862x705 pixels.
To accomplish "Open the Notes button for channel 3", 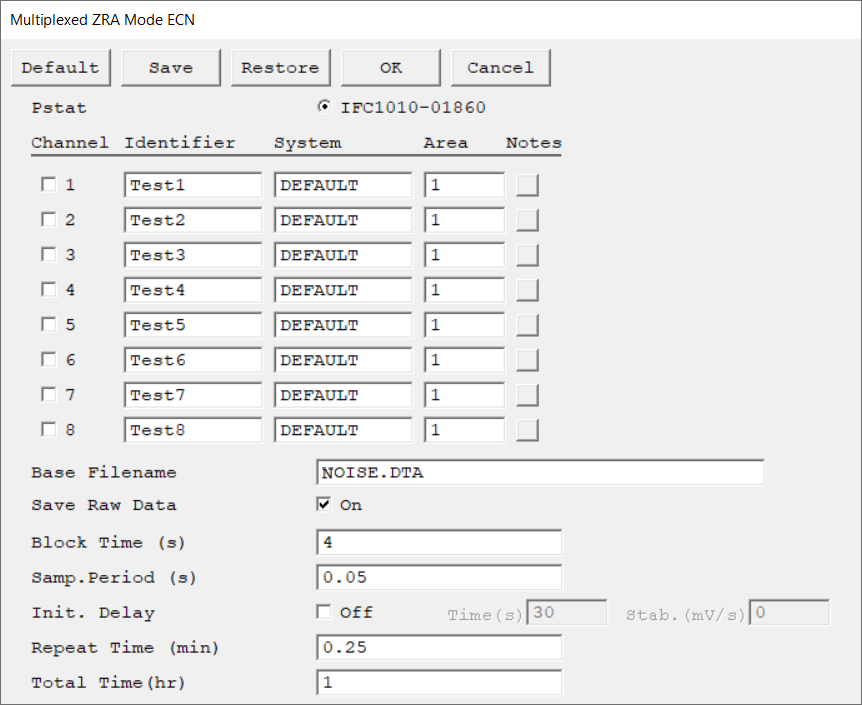I will (527, 255).
